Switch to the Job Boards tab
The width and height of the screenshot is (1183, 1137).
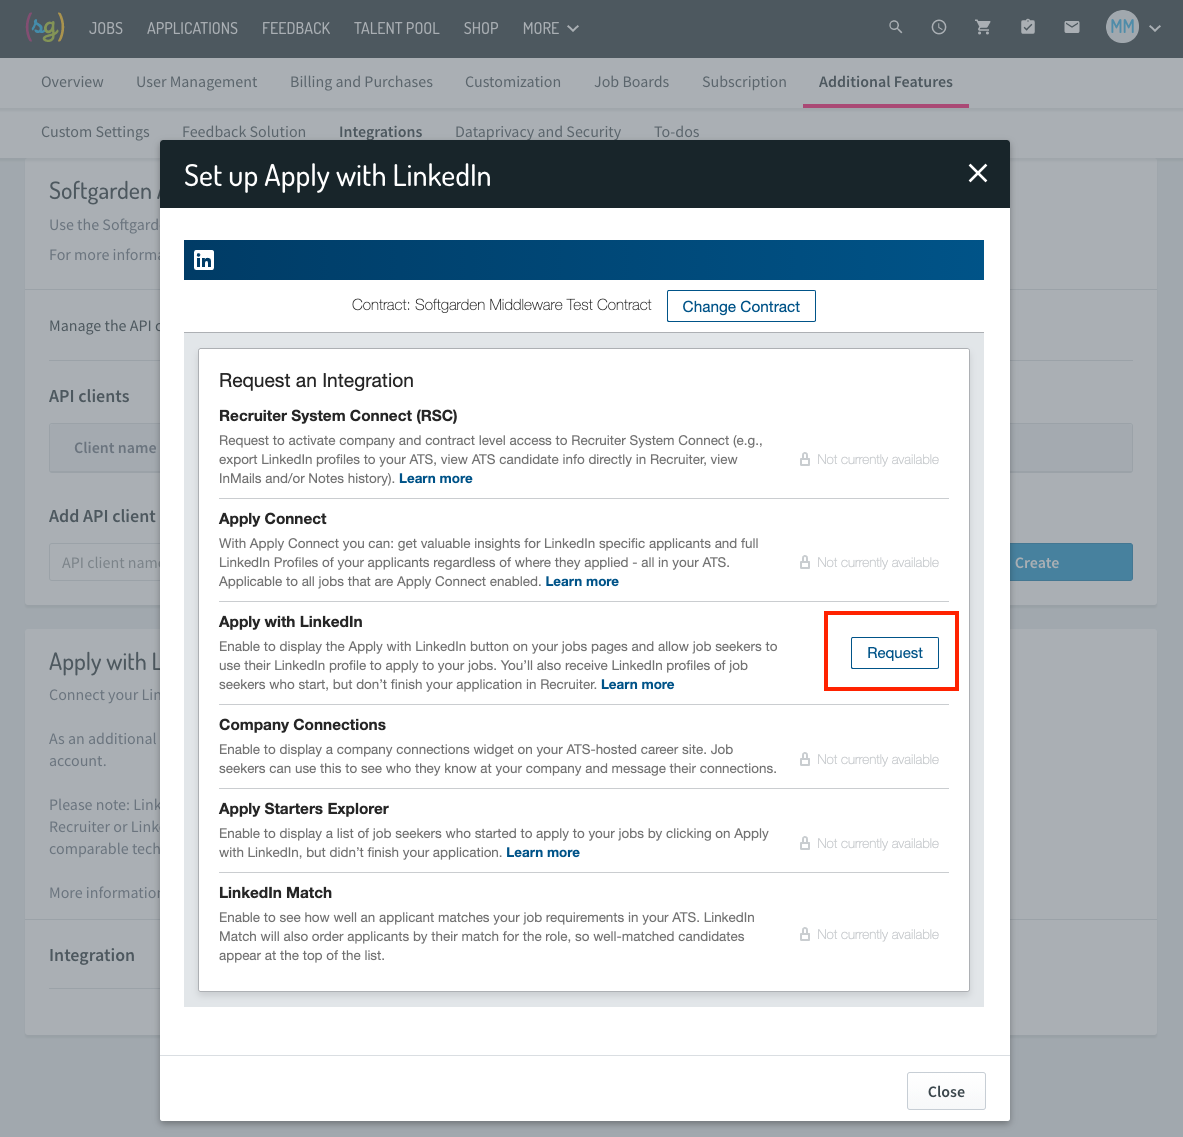point(631,81)
